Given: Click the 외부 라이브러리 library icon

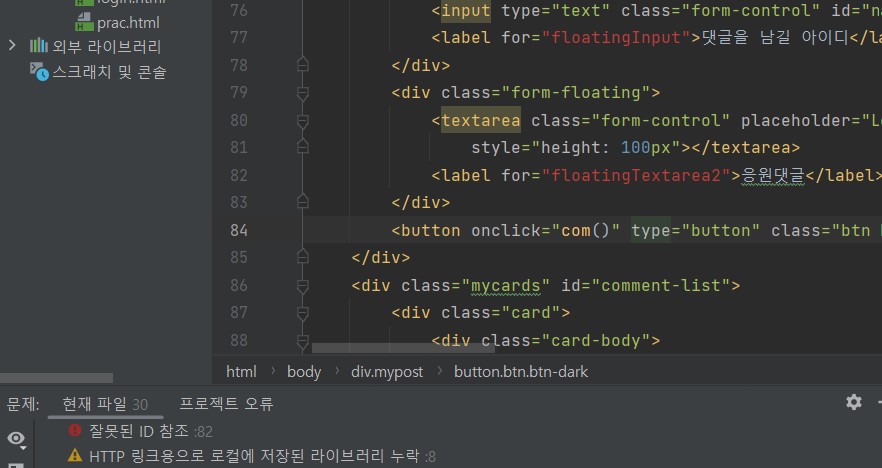Looking at the screenshot, I should (x=38, y=46).
